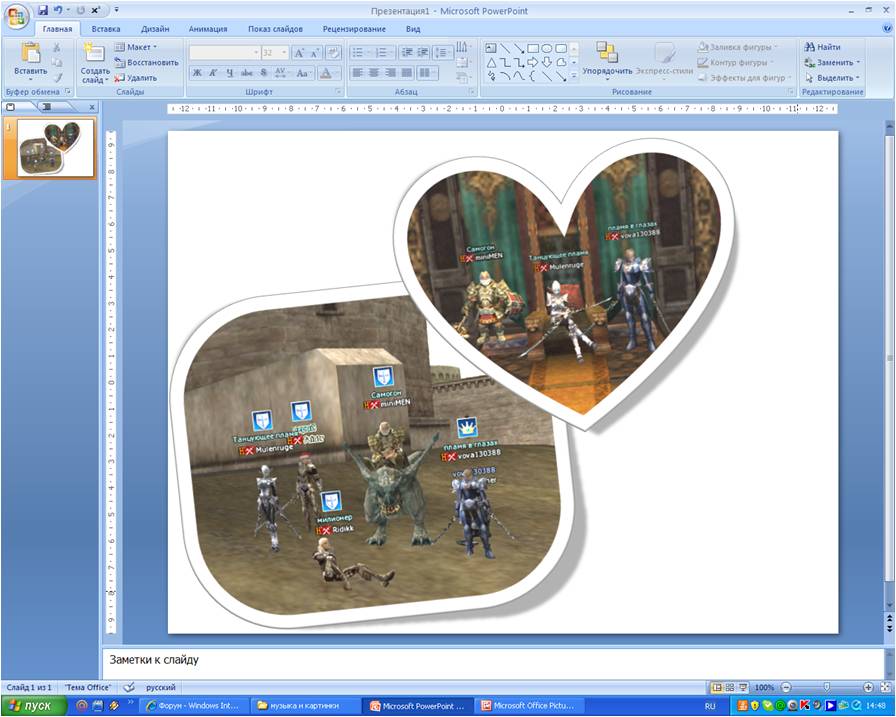Image resolution: width=896 pixels, height=717 pixels.
Task: Select the right arrow shape
Action: [533, 62]
